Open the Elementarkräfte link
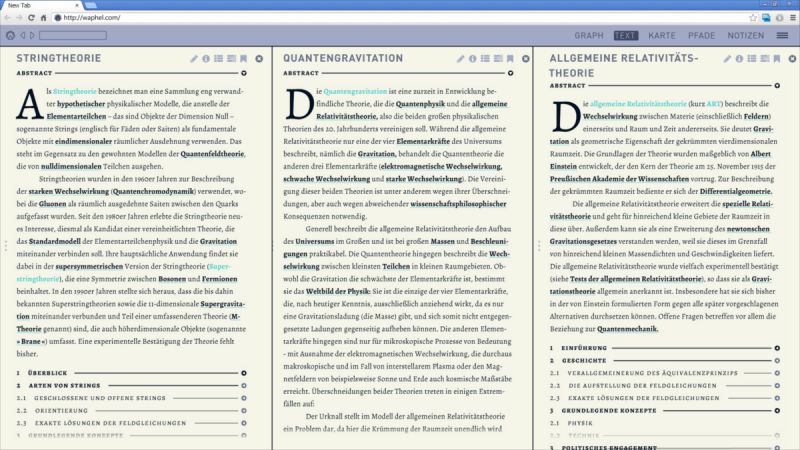Screen dimensions: 800x450 [x=423, y=141]
